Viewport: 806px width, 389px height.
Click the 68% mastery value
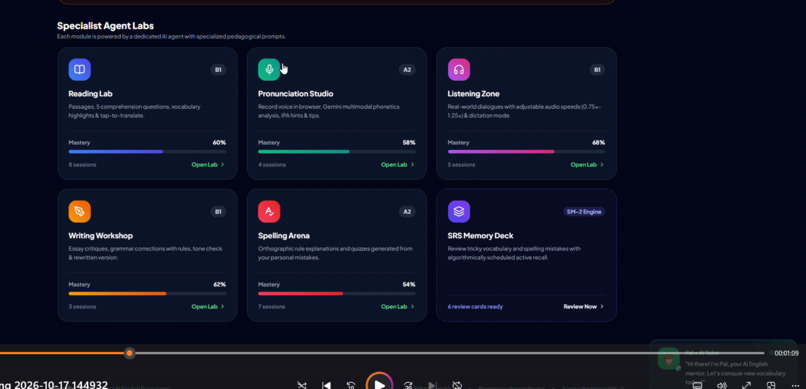click(598, 143)
